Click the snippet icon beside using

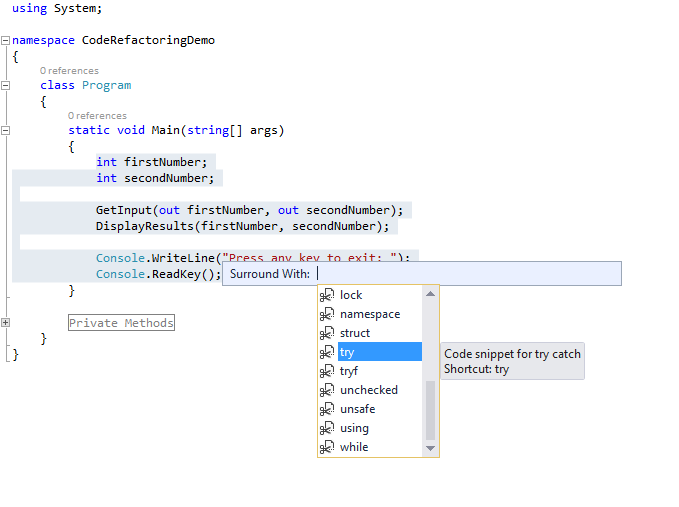327,428
